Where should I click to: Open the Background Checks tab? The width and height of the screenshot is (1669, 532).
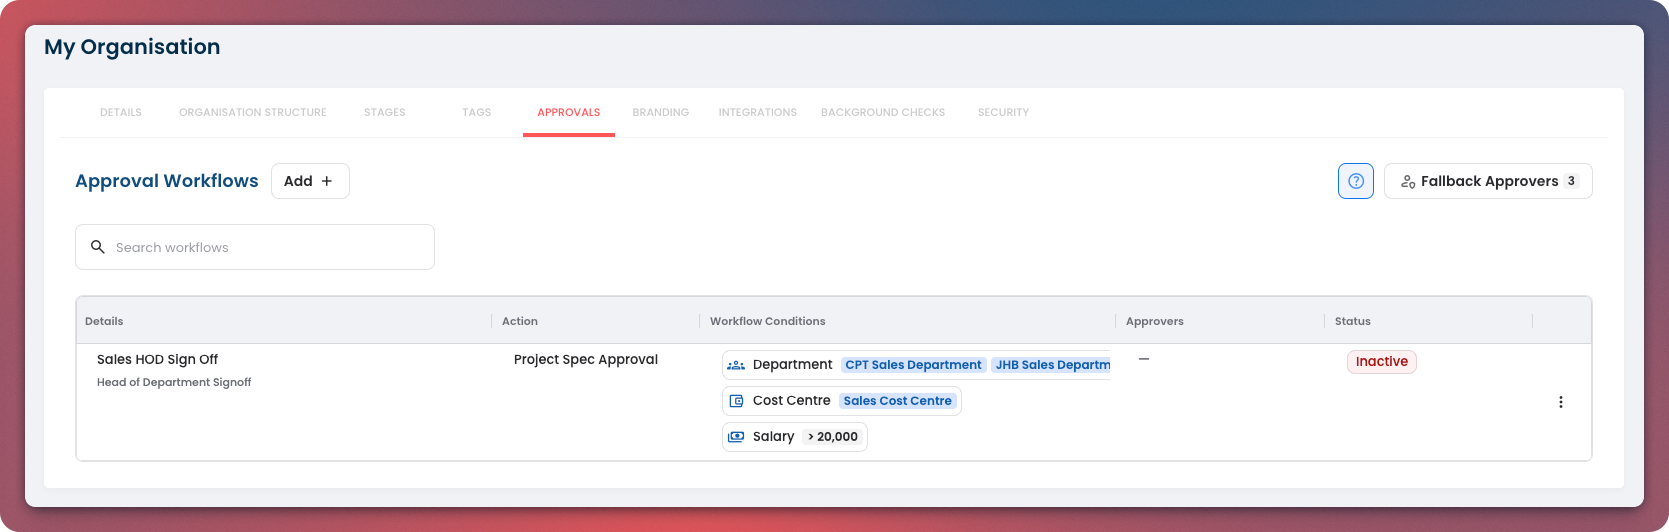point(883,112)
